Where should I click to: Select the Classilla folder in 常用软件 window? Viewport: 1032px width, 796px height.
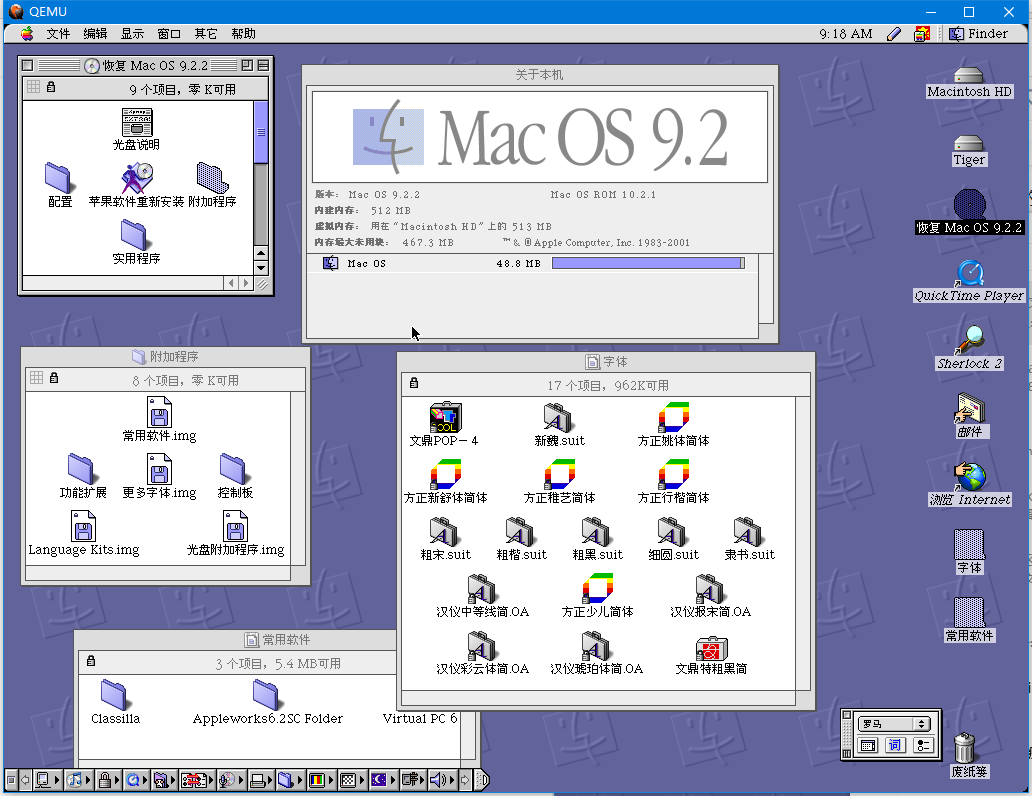click(x=114, y=695)
